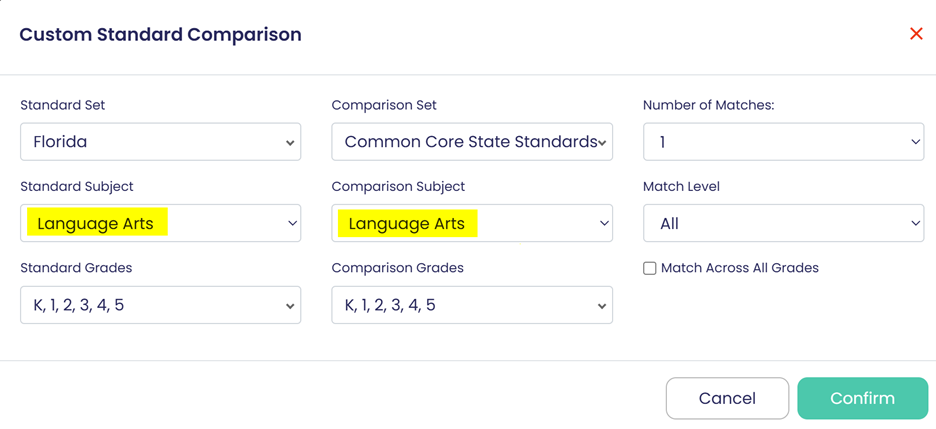Click the Comparison Set field label
This screenshot has height=429, width=936.
click(x=384, y=105)
